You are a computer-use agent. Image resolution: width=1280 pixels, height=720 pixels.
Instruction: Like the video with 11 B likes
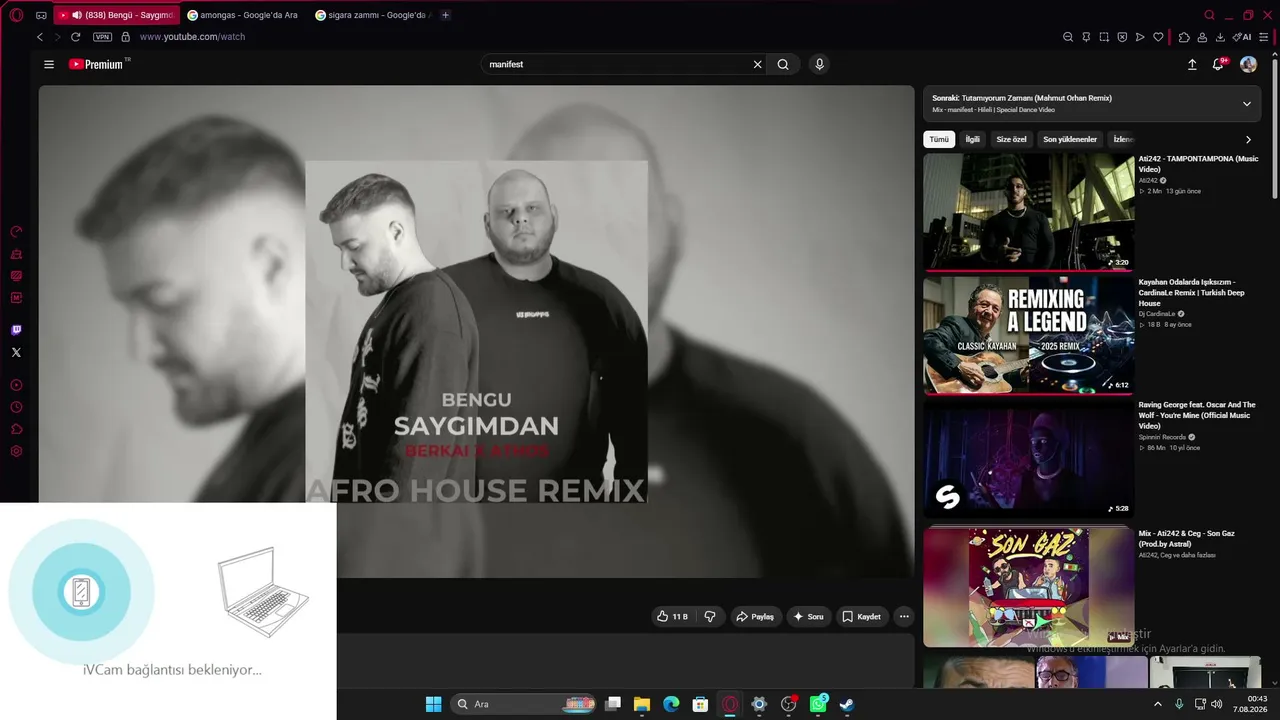pos(672,617)
